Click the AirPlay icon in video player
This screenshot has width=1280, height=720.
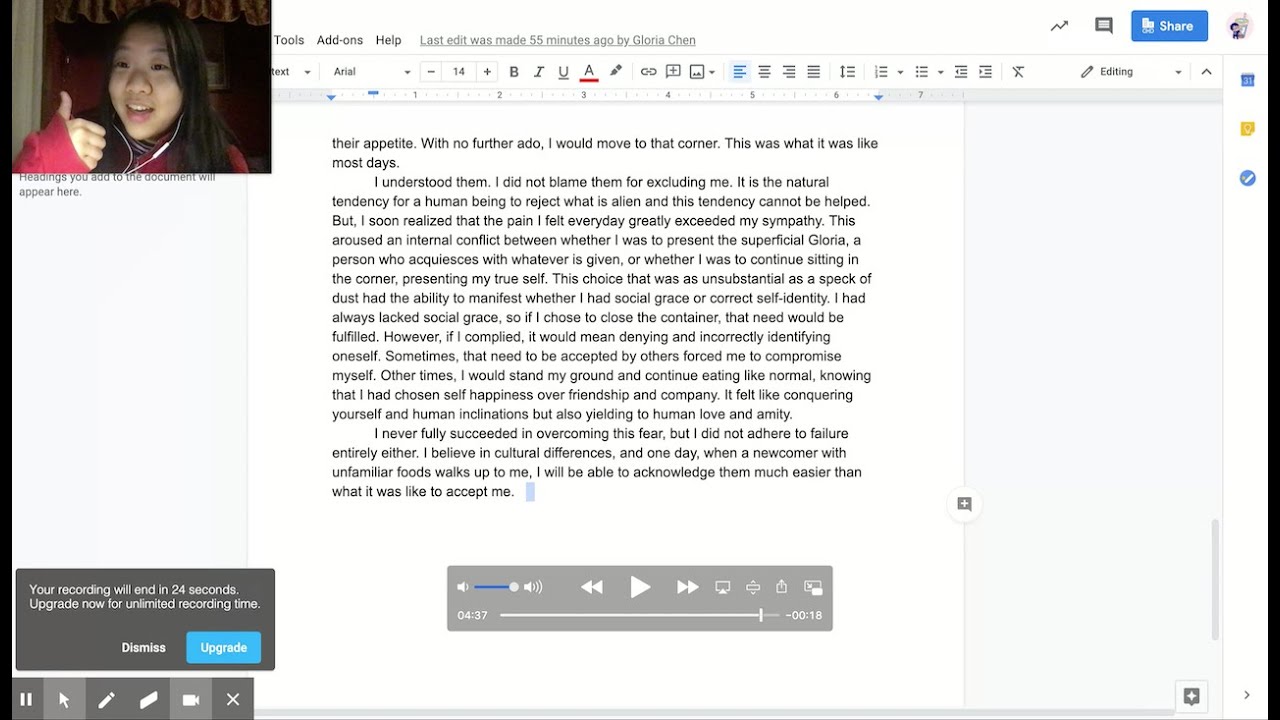(x=723, y=587)
